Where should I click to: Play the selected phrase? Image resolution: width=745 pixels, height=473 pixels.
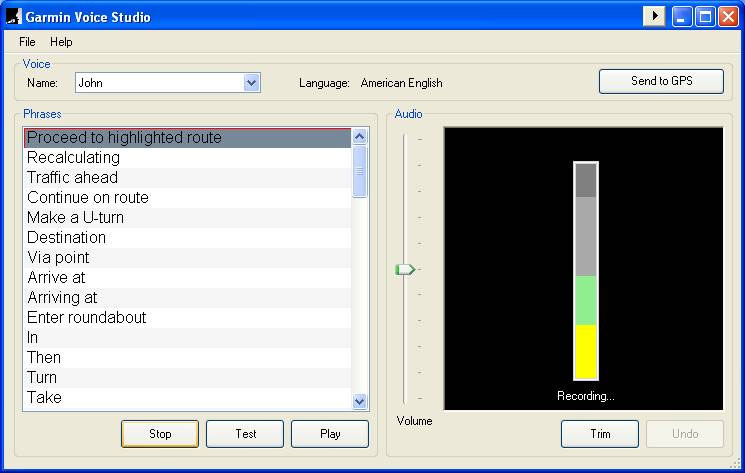pos(330,434)
